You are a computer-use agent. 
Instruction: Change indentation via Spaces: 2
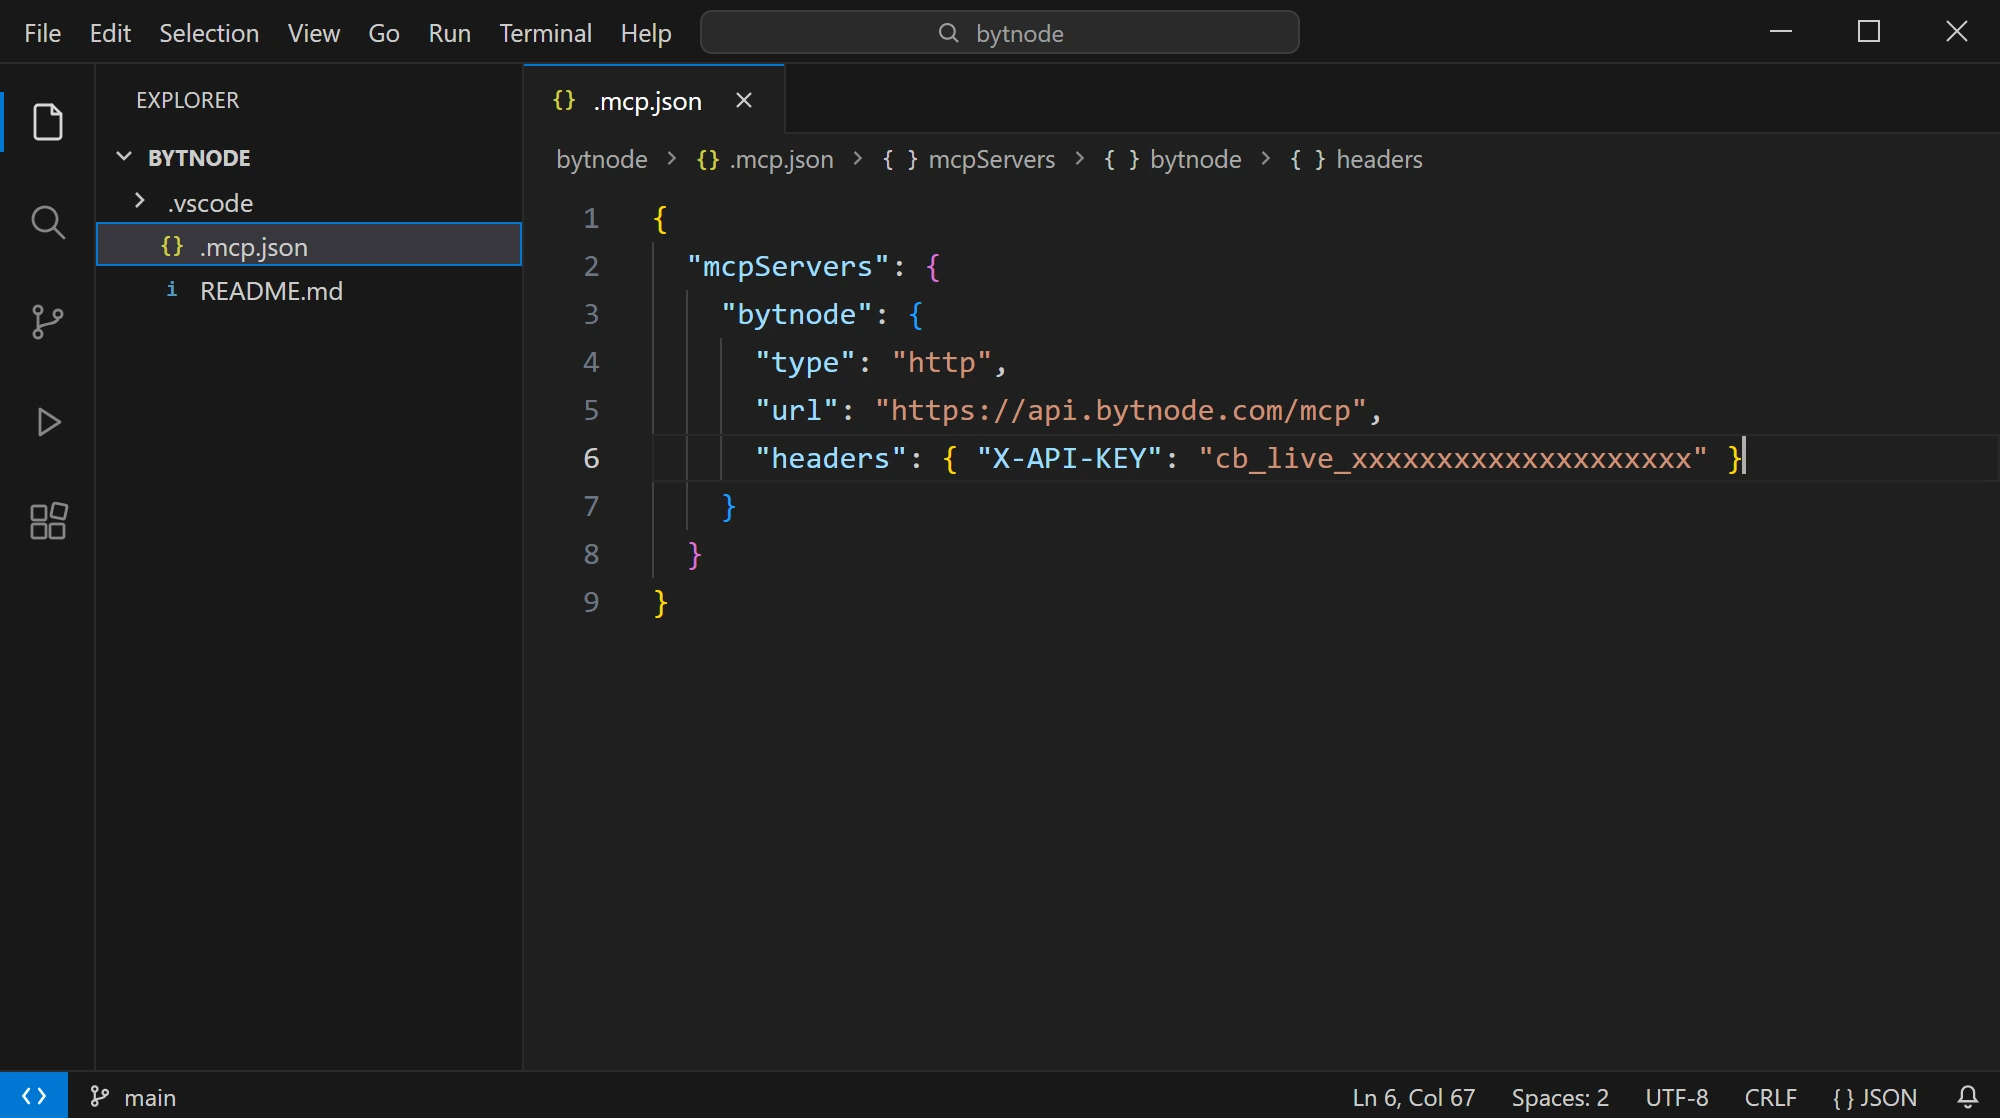pos(1560,1097)
